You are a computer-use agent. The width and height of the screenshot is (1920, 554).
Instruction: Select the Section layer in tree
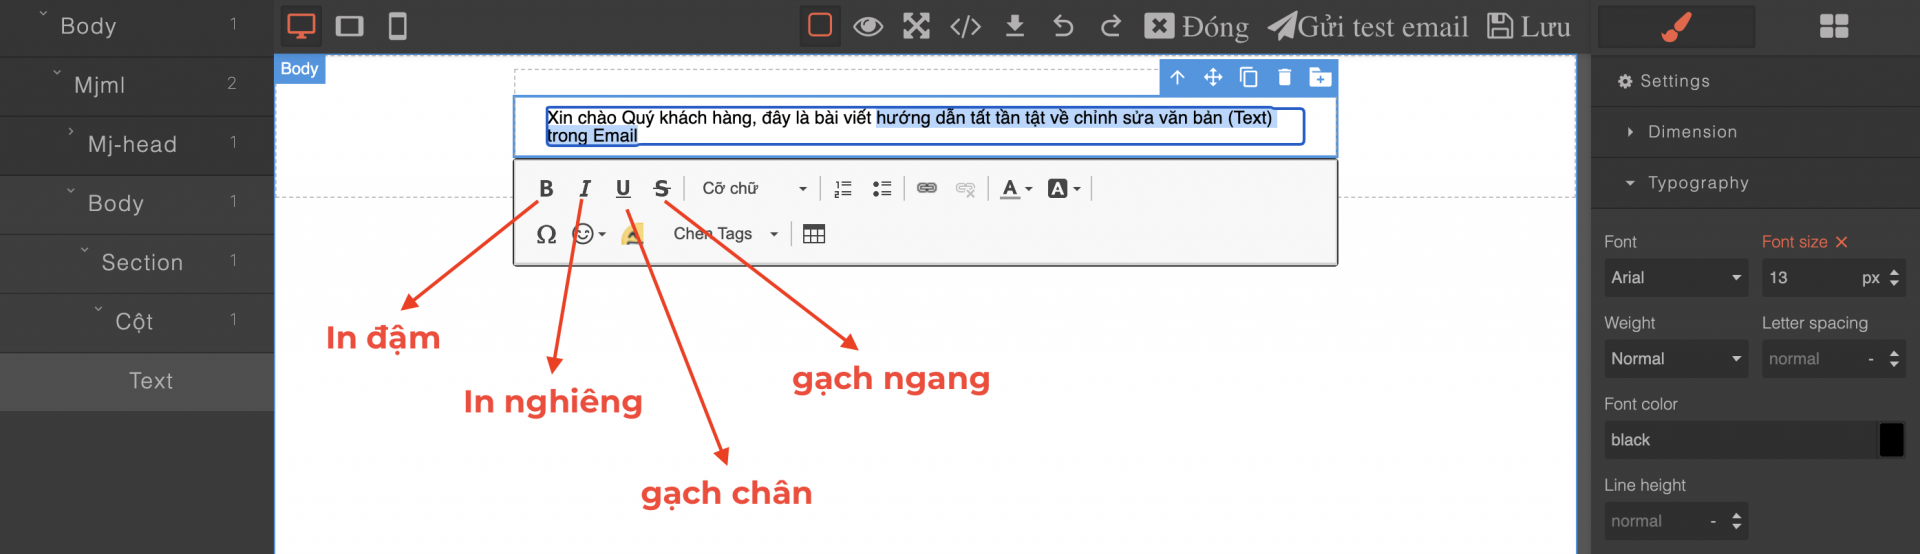pos(142,263)
